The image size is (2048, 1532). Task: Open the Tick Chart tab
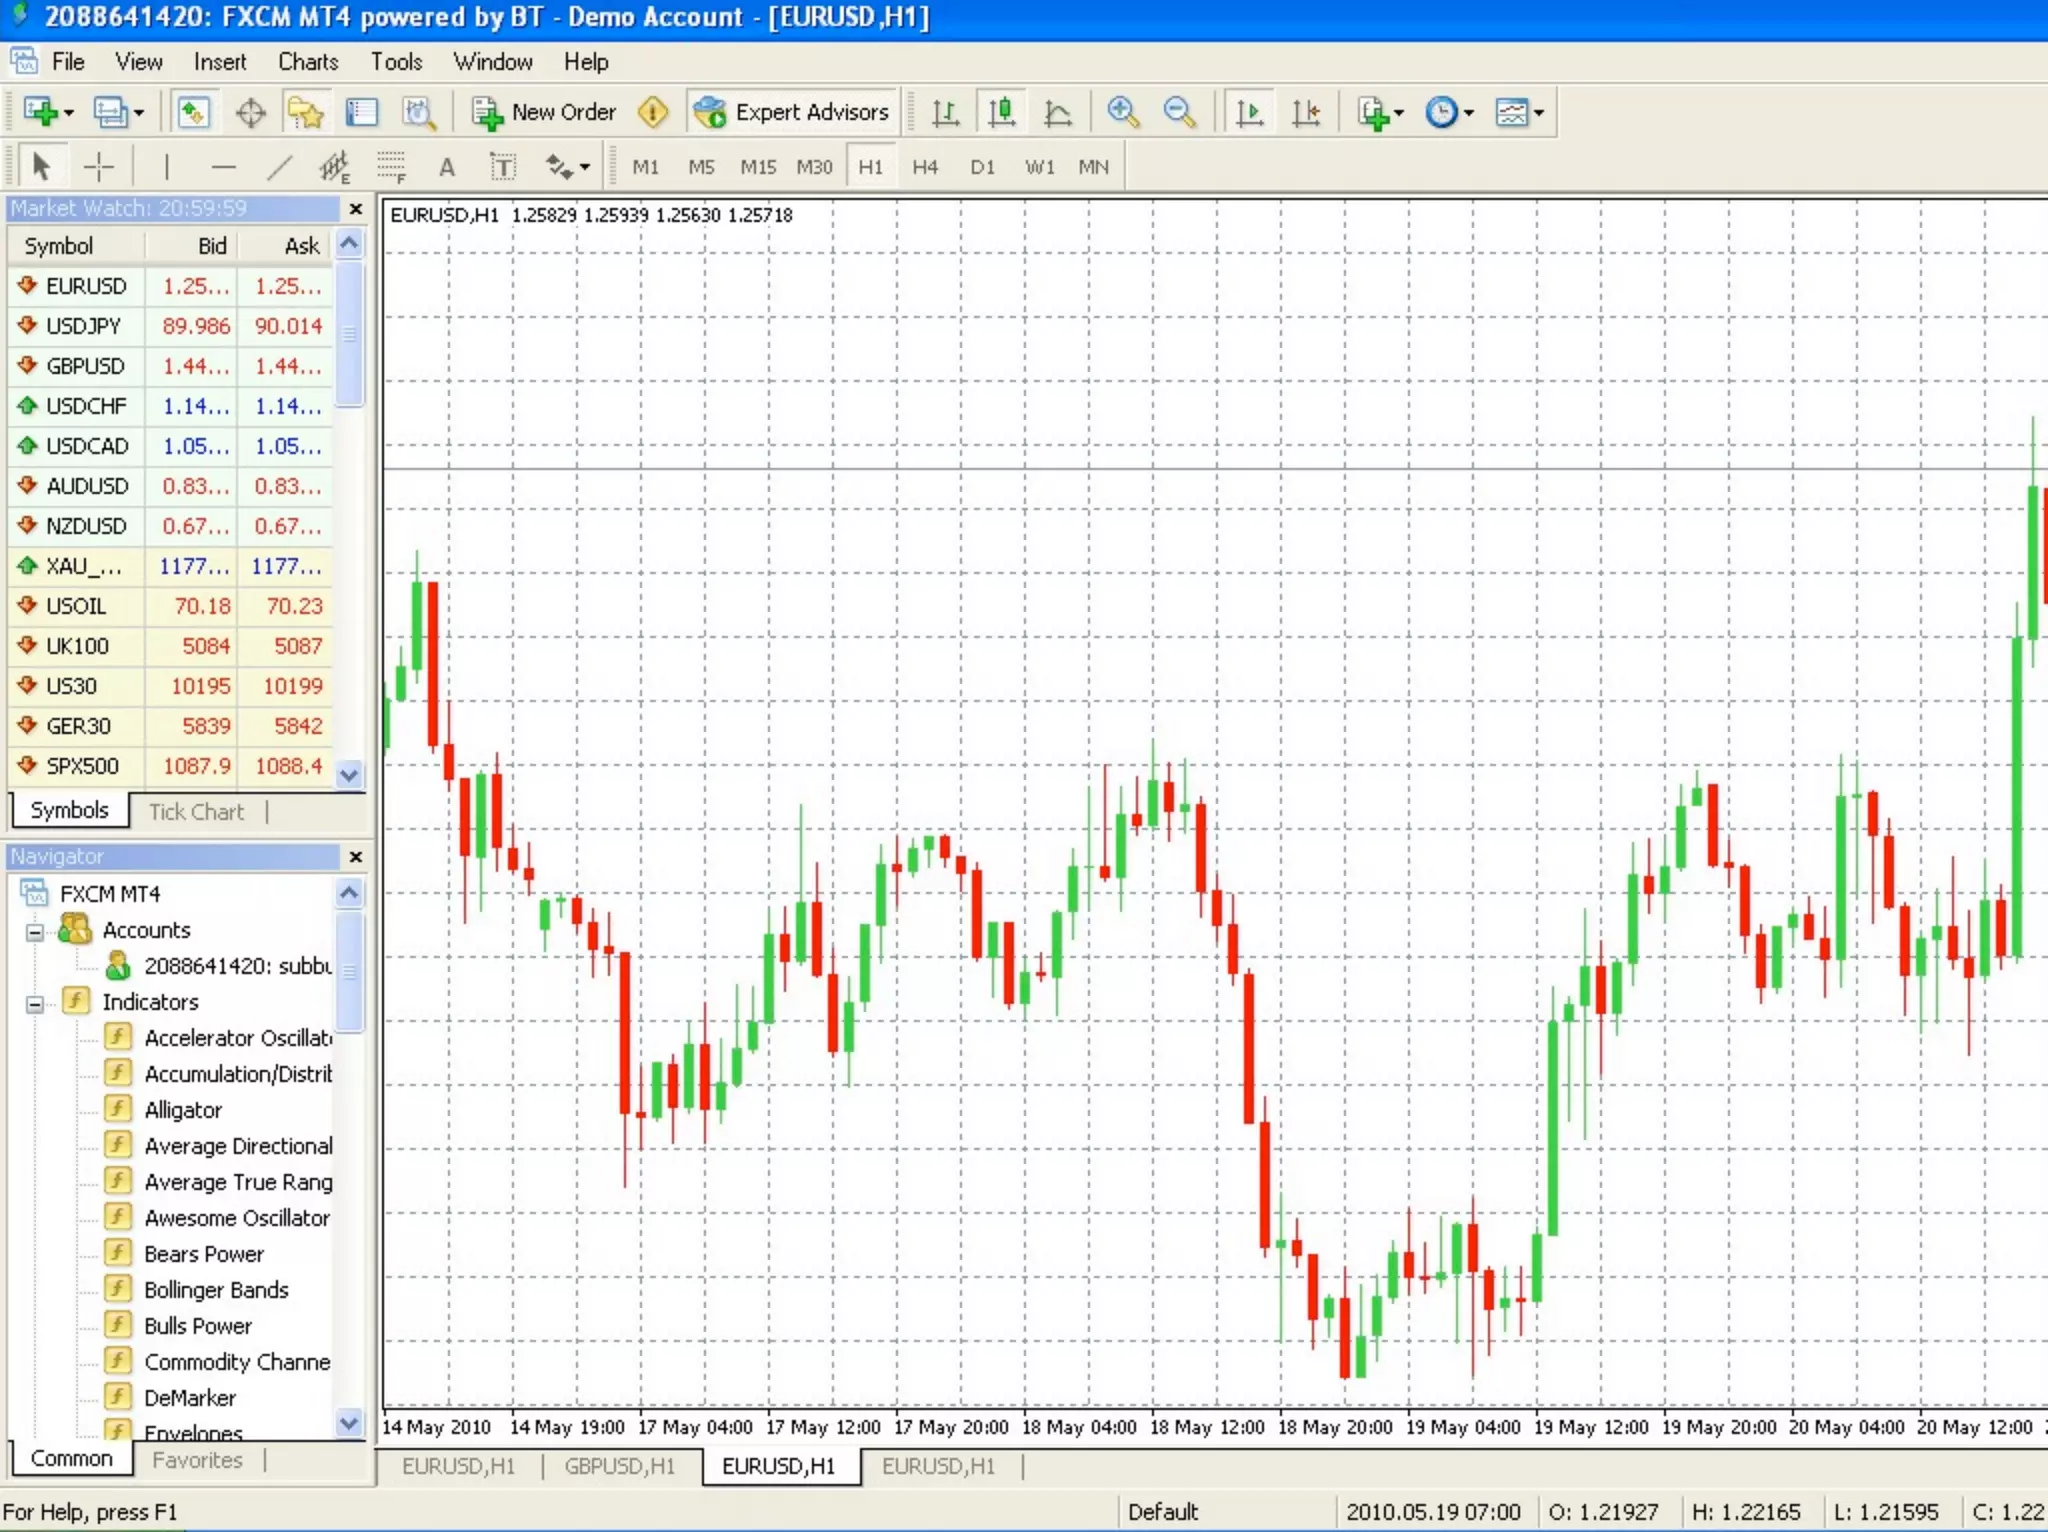196,811
